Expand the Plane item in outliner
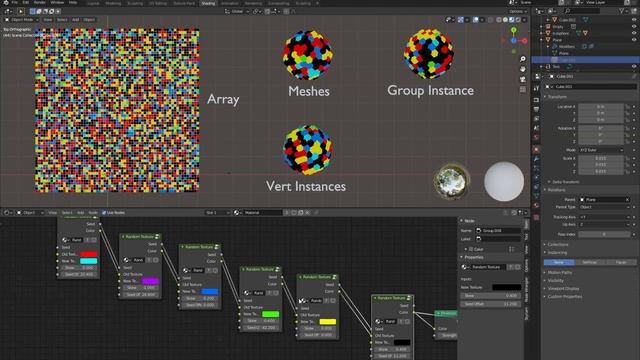Viewport: 640px width, 360px height. click(542, 40)
